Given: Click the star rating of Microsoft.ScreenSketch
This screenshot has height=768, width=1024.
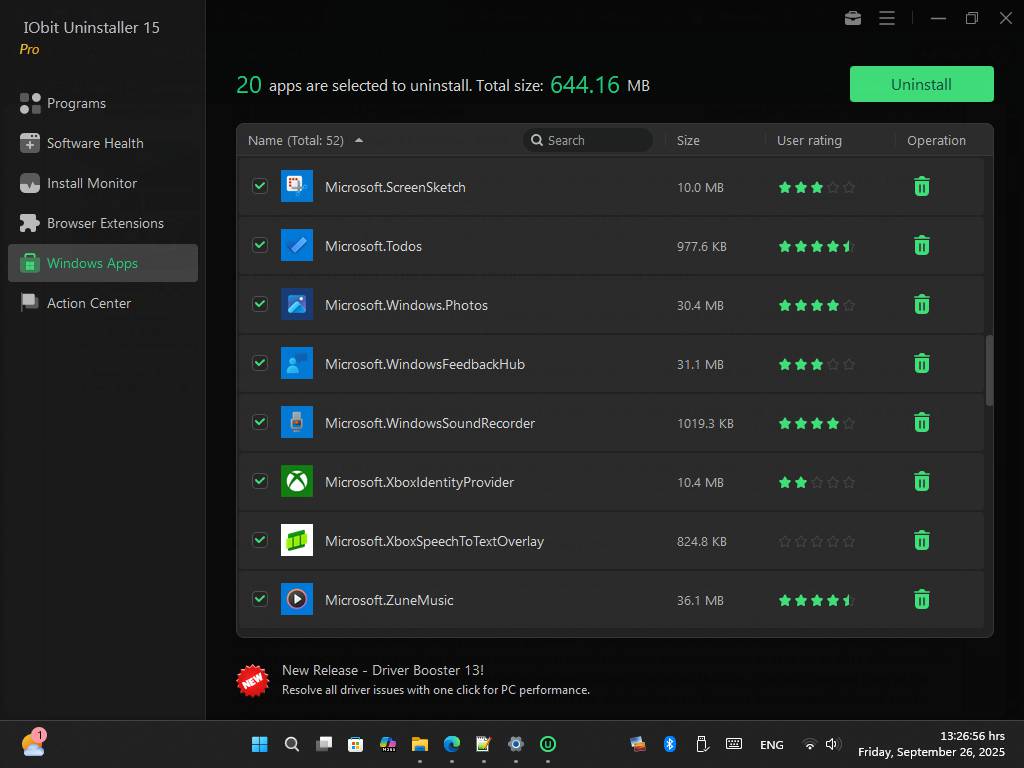Looking at the screenshot, I should [x=816, y=187].
